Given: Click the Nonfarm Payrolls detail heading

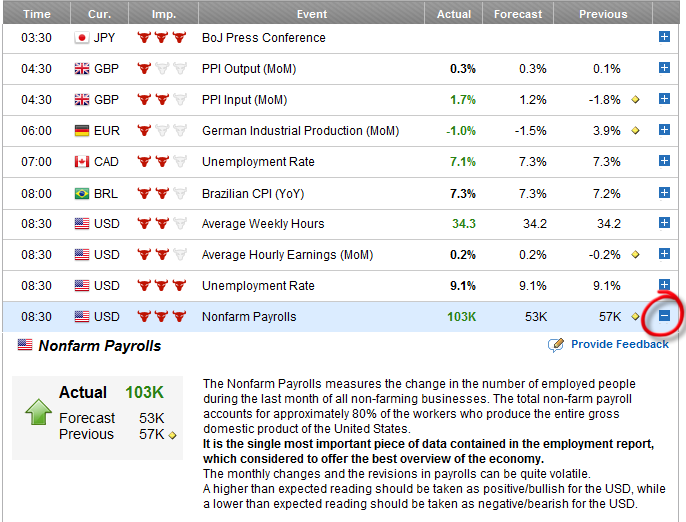Looking at the screenshot, I should click(100, 346).
